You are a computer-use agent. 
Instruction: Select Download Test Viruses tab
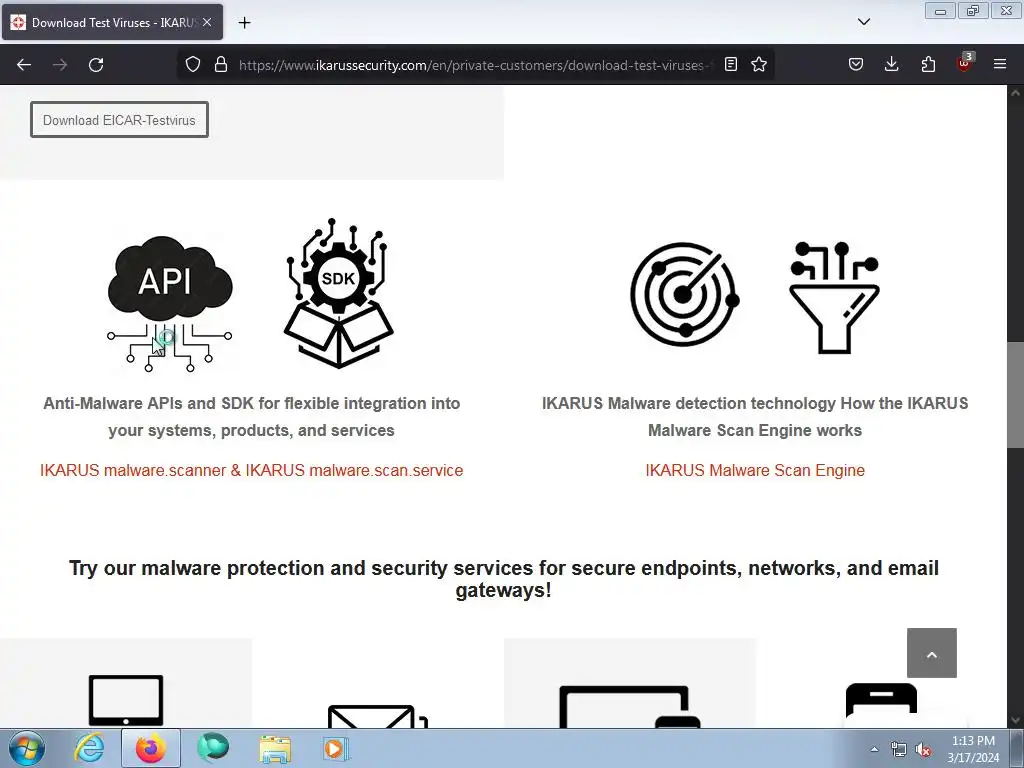click(x=112, y=22)
